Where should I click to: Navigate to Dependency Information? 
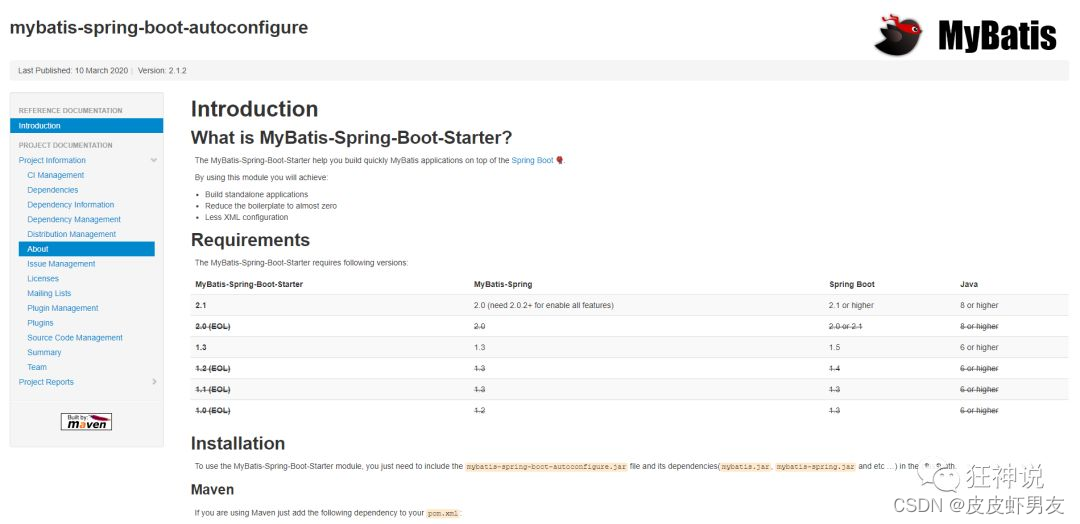coord(71,205)
